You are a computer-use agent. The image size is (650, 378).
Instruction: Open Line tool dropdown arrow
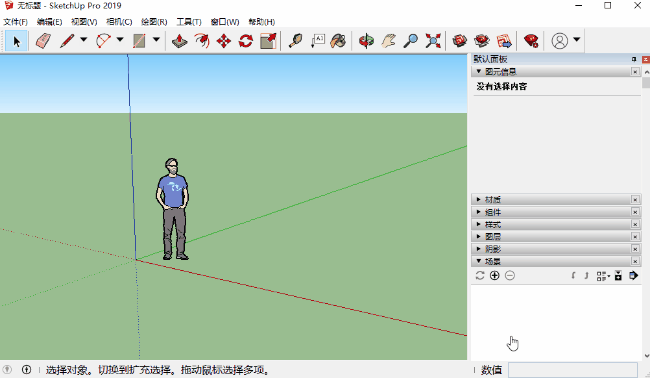click(x=84, y=40)
